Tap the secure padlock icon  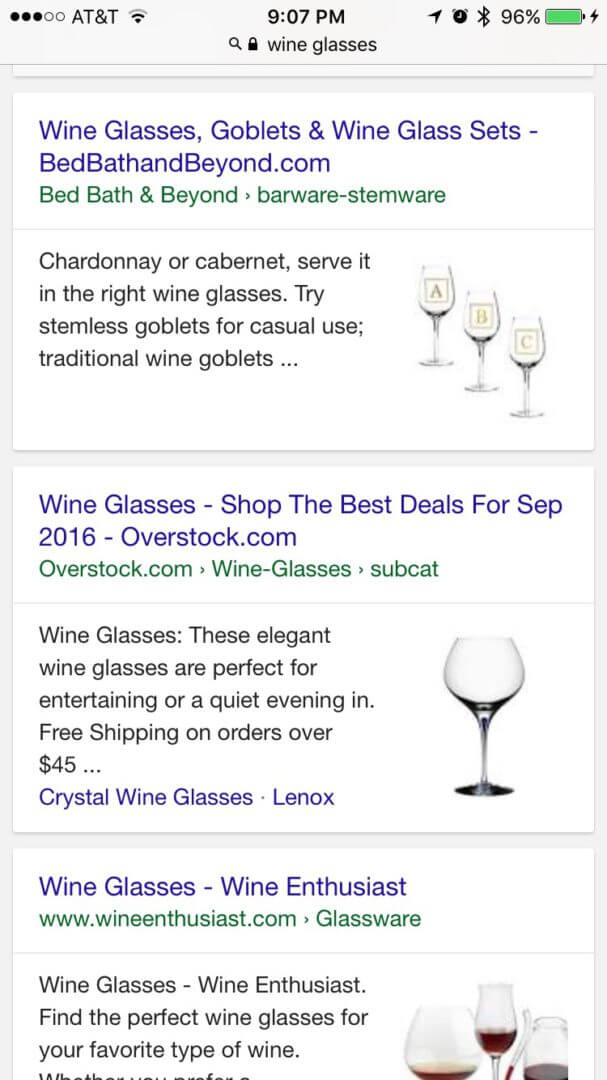252,44
